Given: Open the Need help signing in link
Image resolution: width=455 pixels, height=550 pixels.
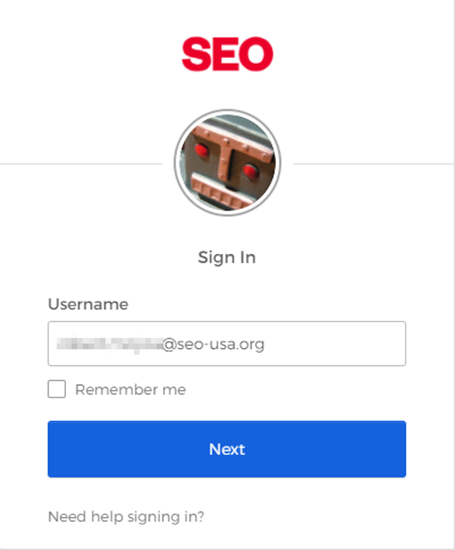Looking at the screenshot, I should coord(126,517).
